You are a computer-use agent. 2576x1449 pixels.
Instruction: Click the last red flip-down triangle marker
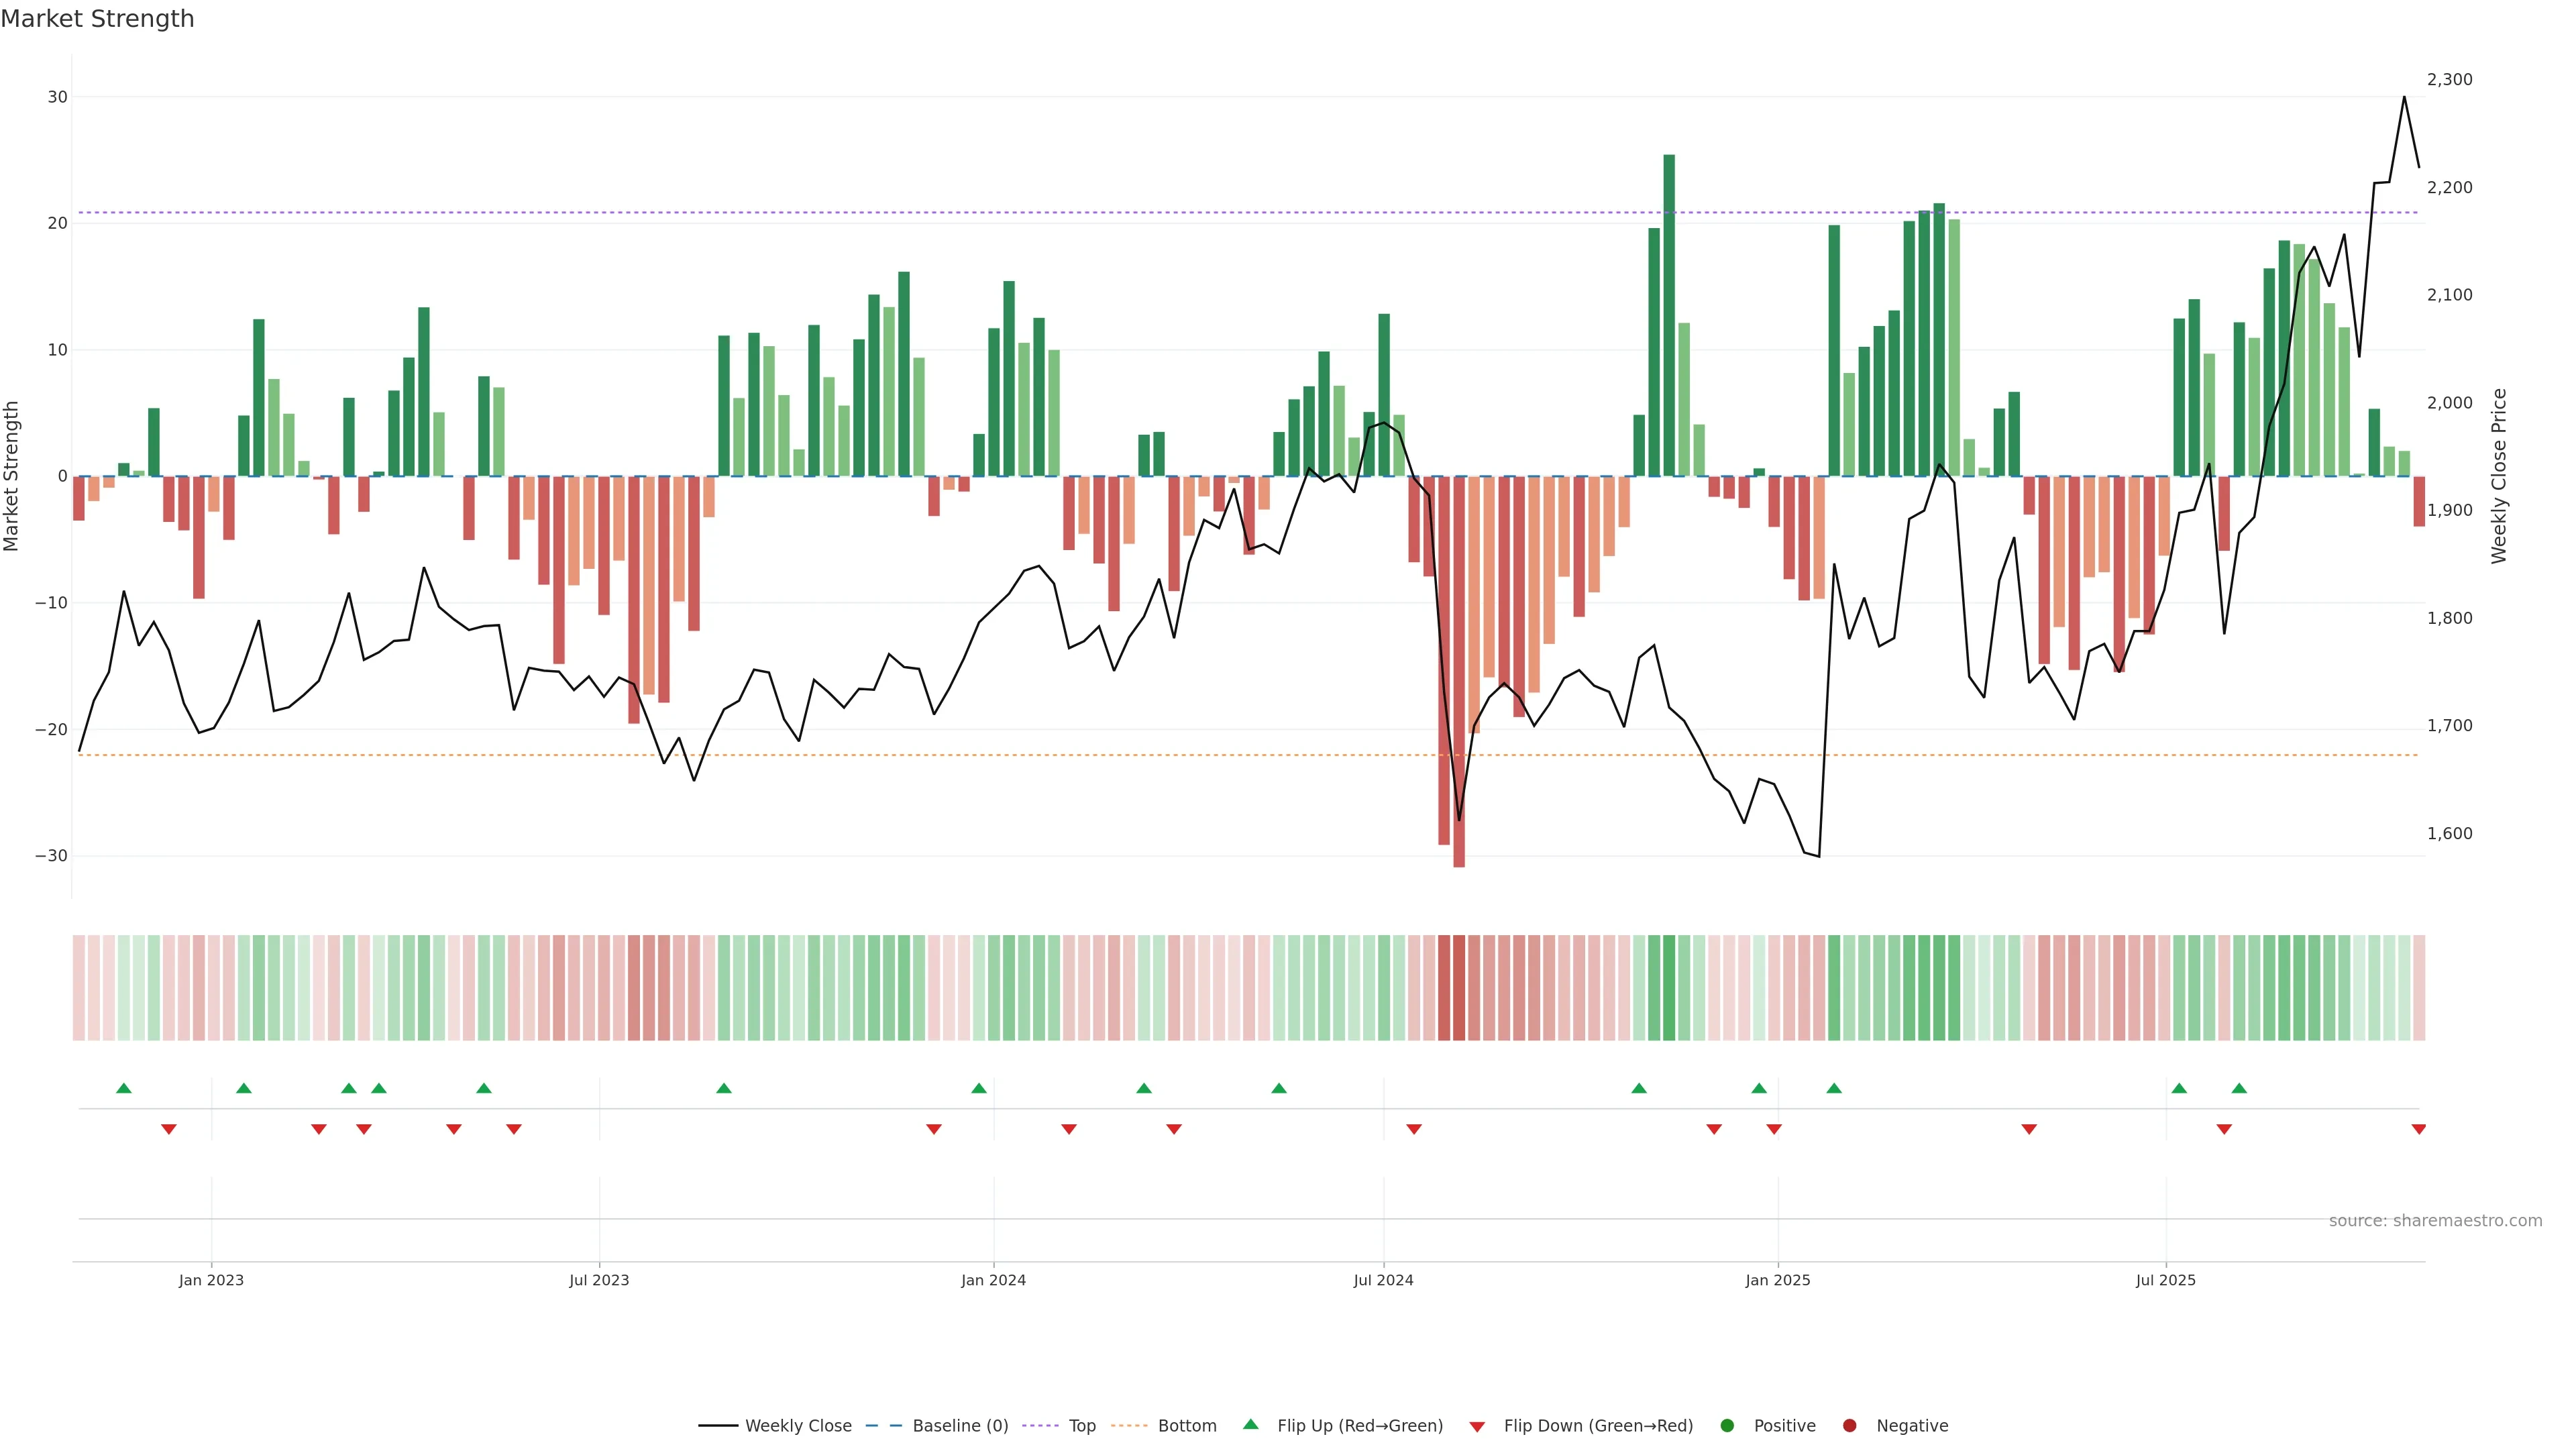pos(2419,1129)
